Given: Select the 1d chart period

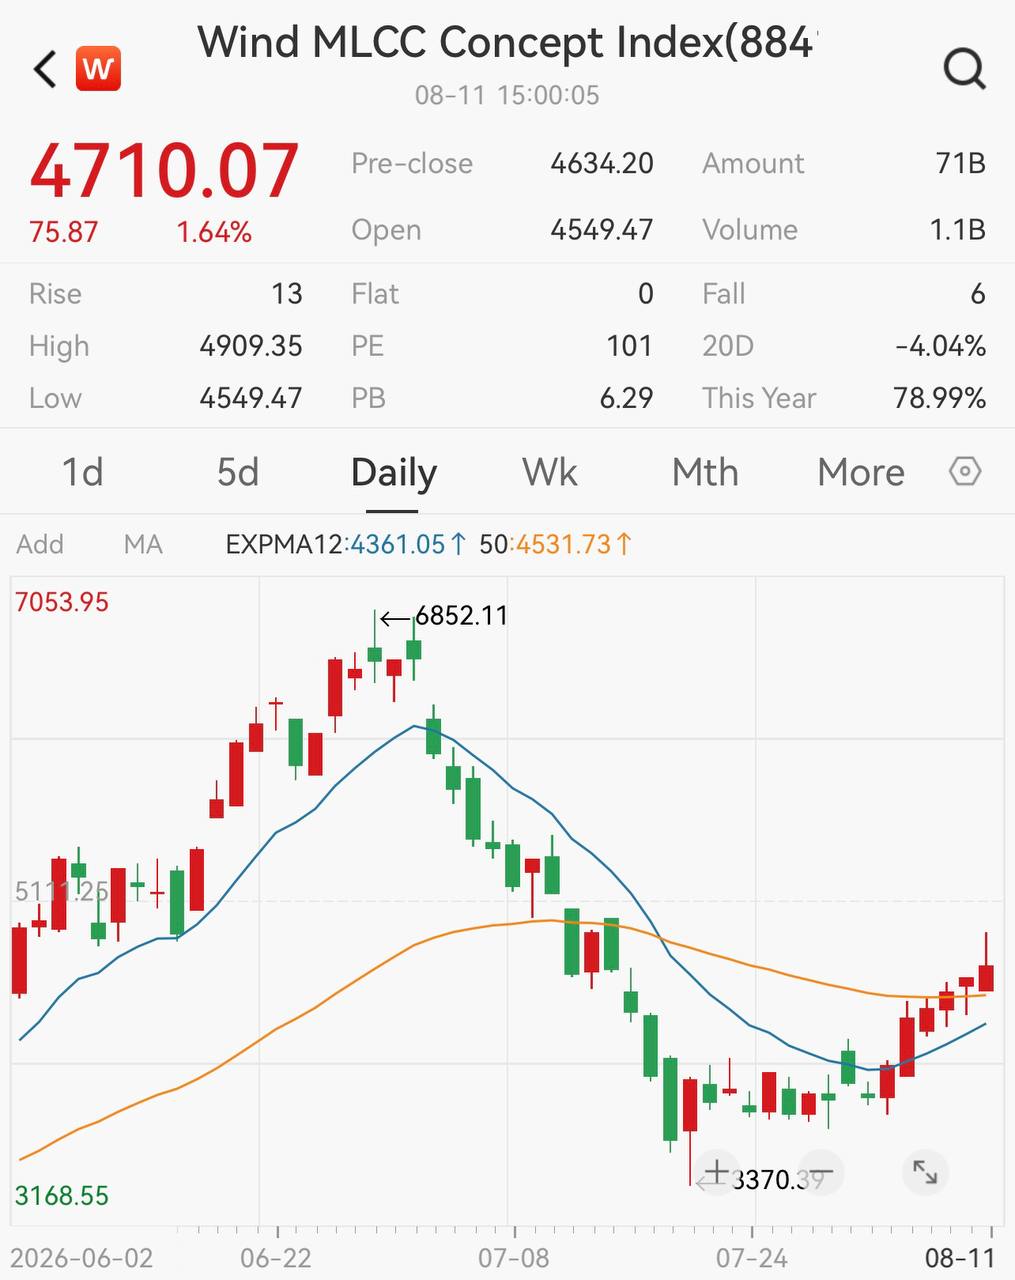Looking at the screenshot, I should pyautogui.click(x=83, y=472).
